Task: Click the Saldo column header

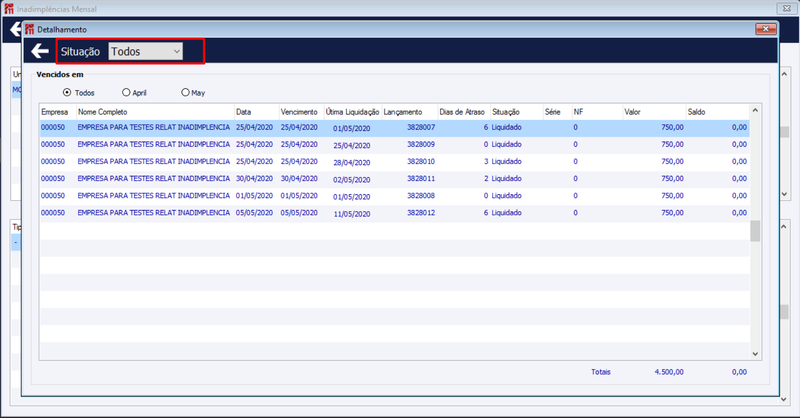Action: pos(717,112)
